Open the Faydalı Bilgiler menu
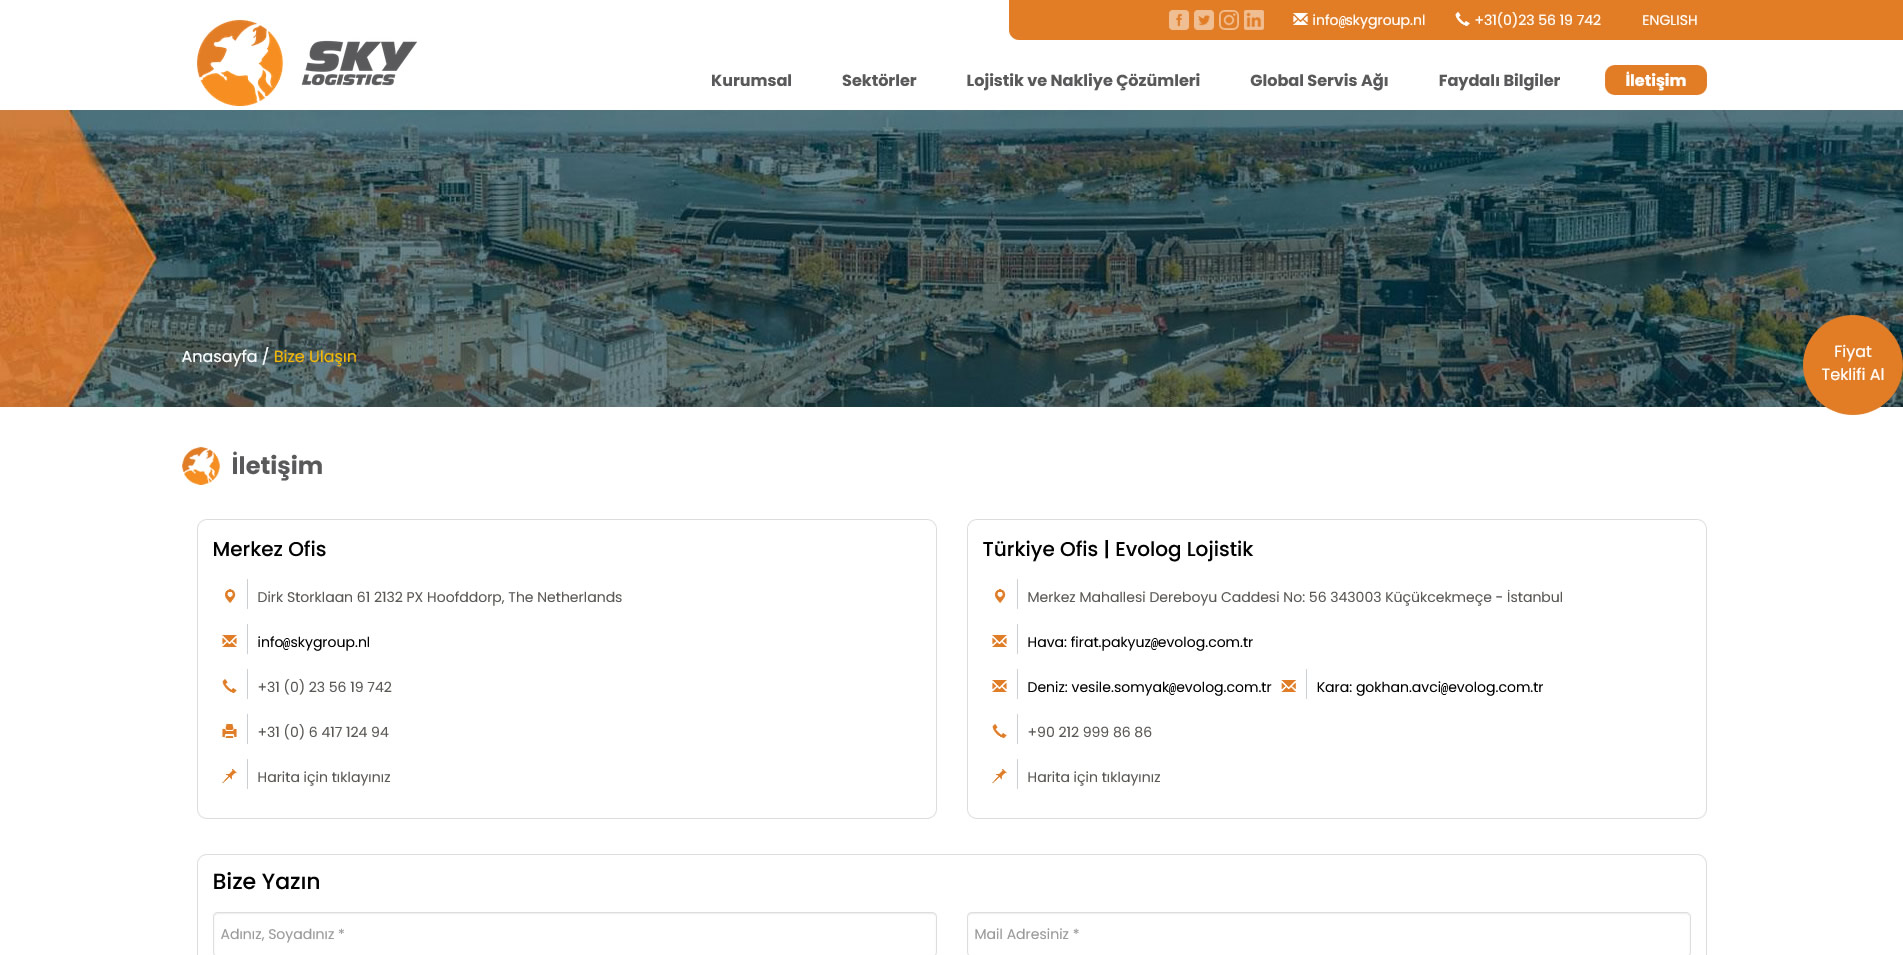The image size is (1903, 955). (x=1499, y=80)
